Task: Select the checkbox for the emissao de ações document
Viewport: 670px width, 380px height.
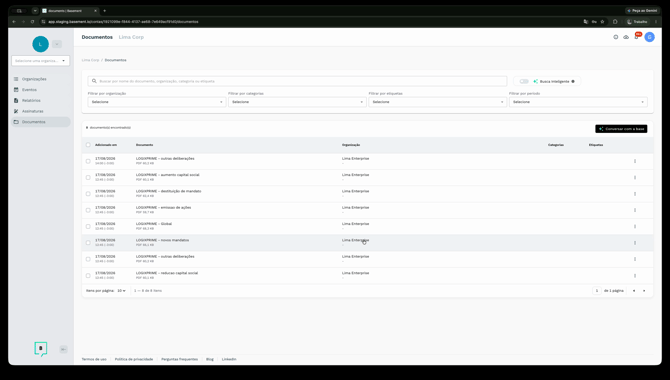Action: point(88,210)
